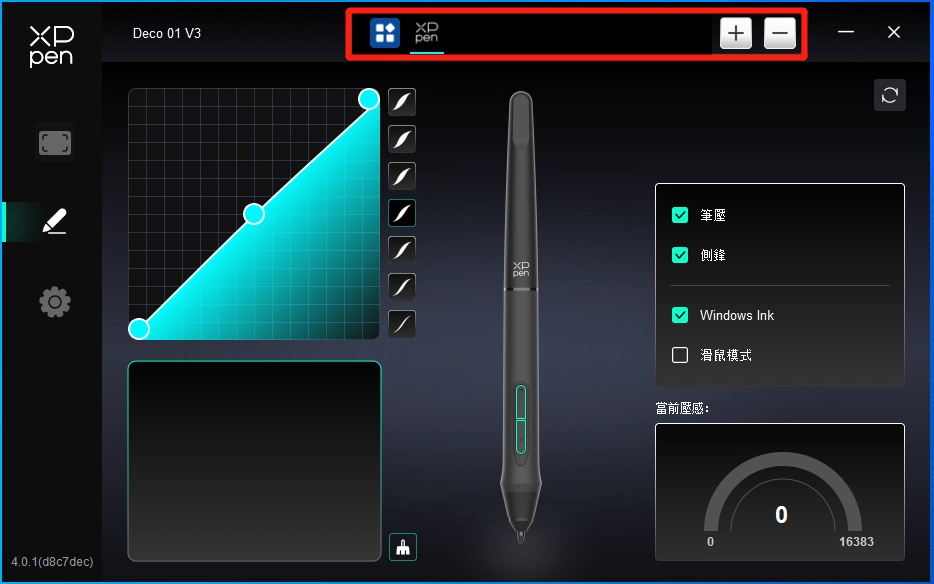Click the upper side button on pen

521,402
